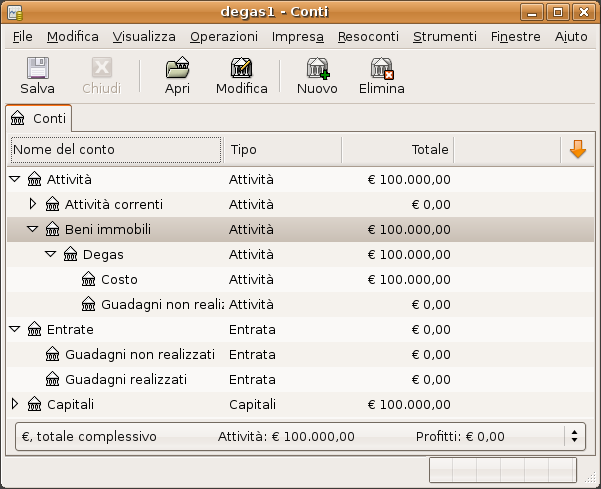Switch to the Conti tab

point(39,118)
